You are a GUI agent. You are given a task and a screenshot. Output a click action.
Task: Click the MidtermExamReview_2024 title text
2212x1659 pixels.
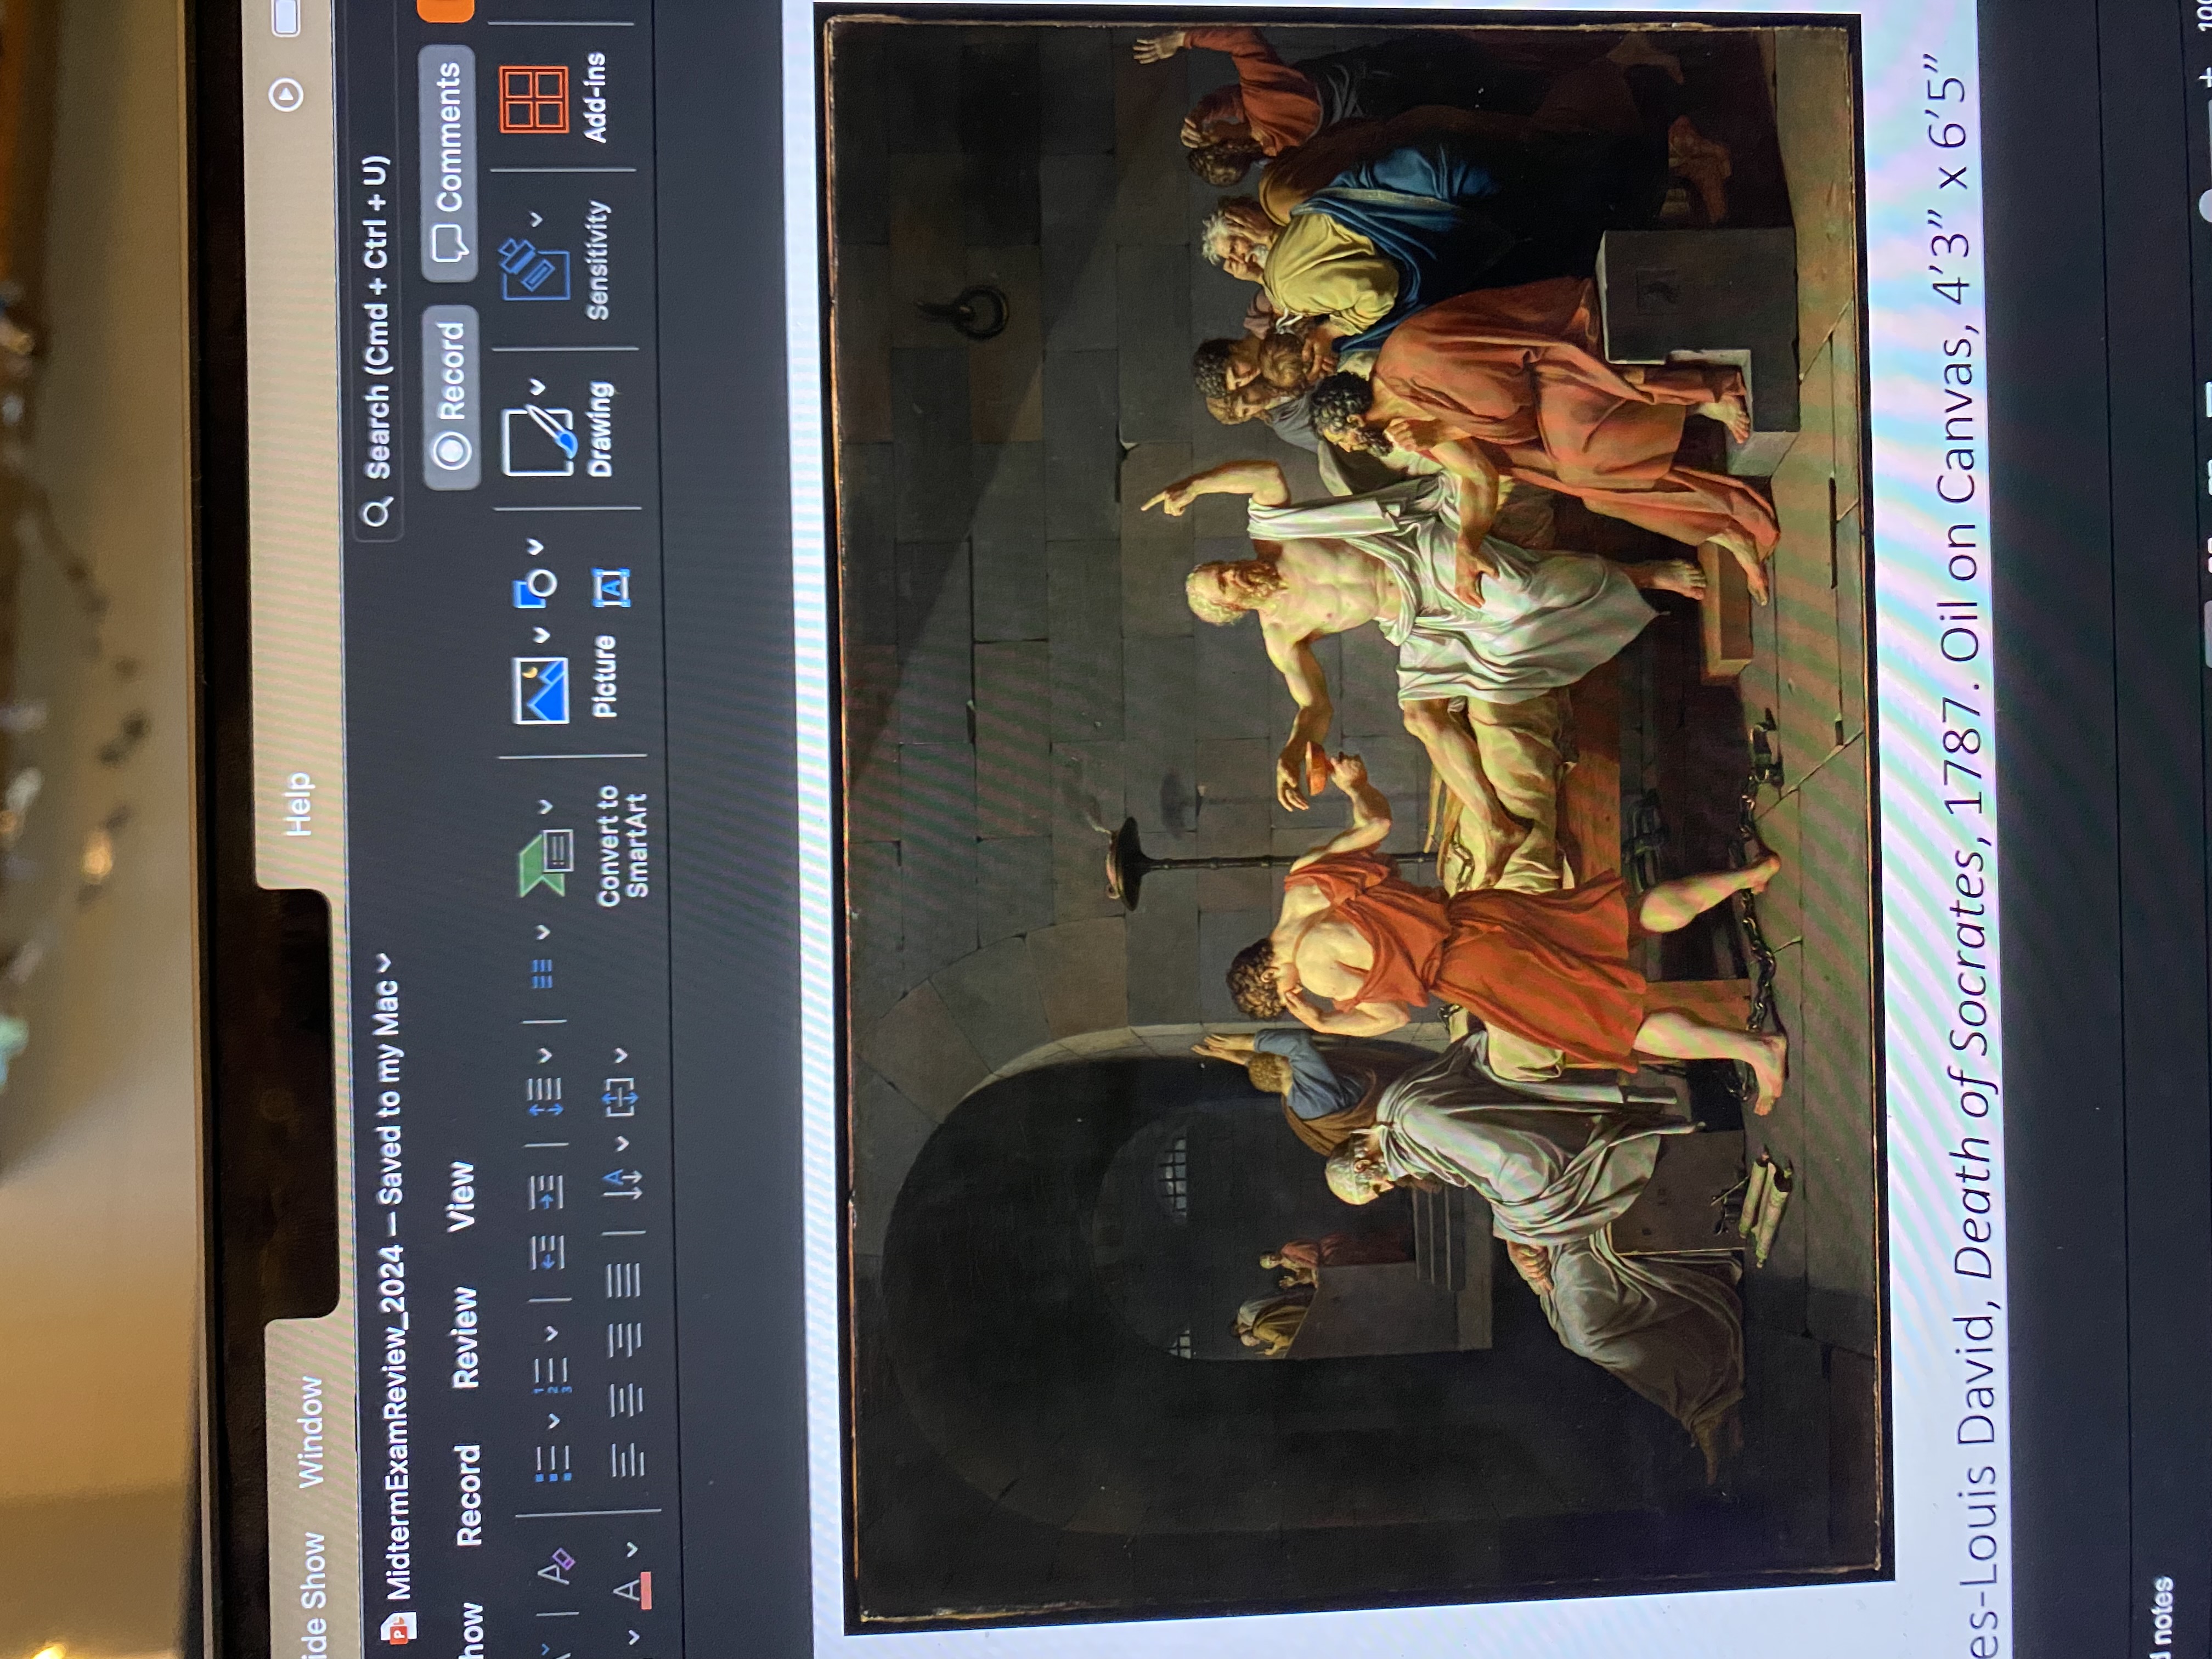[397, 1422]
